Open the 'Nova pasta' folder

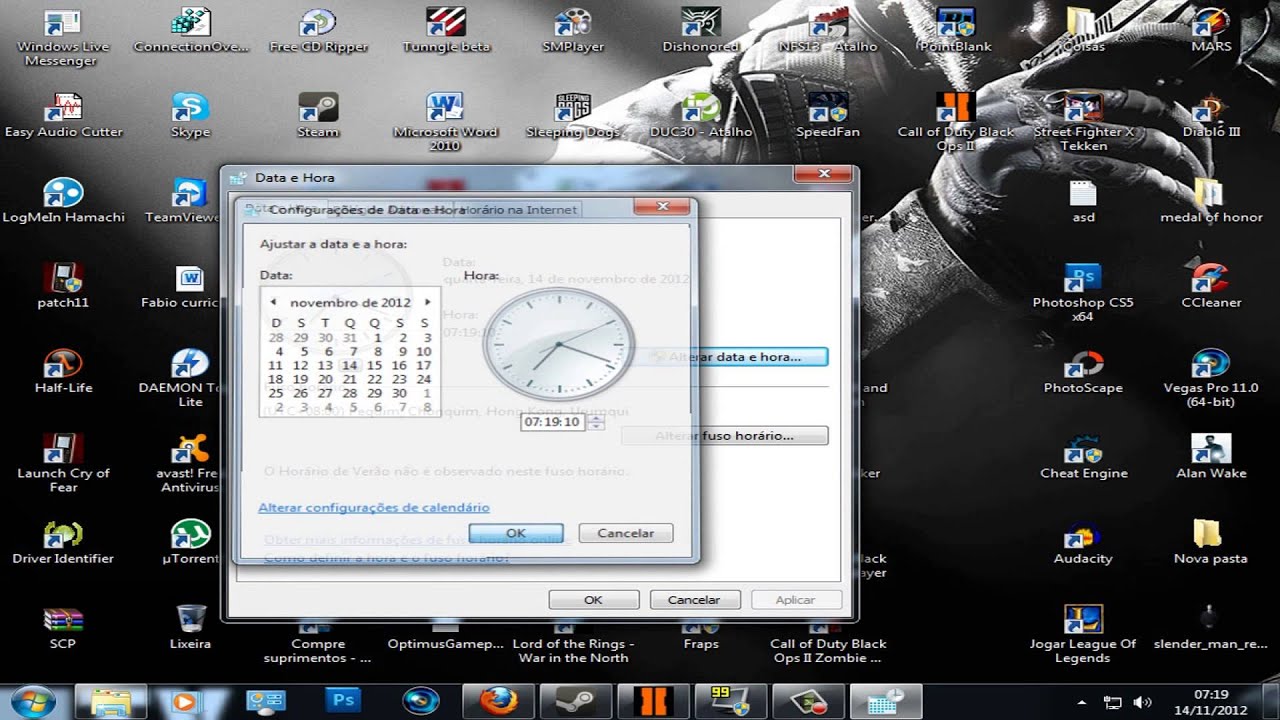click(1211, 543)
